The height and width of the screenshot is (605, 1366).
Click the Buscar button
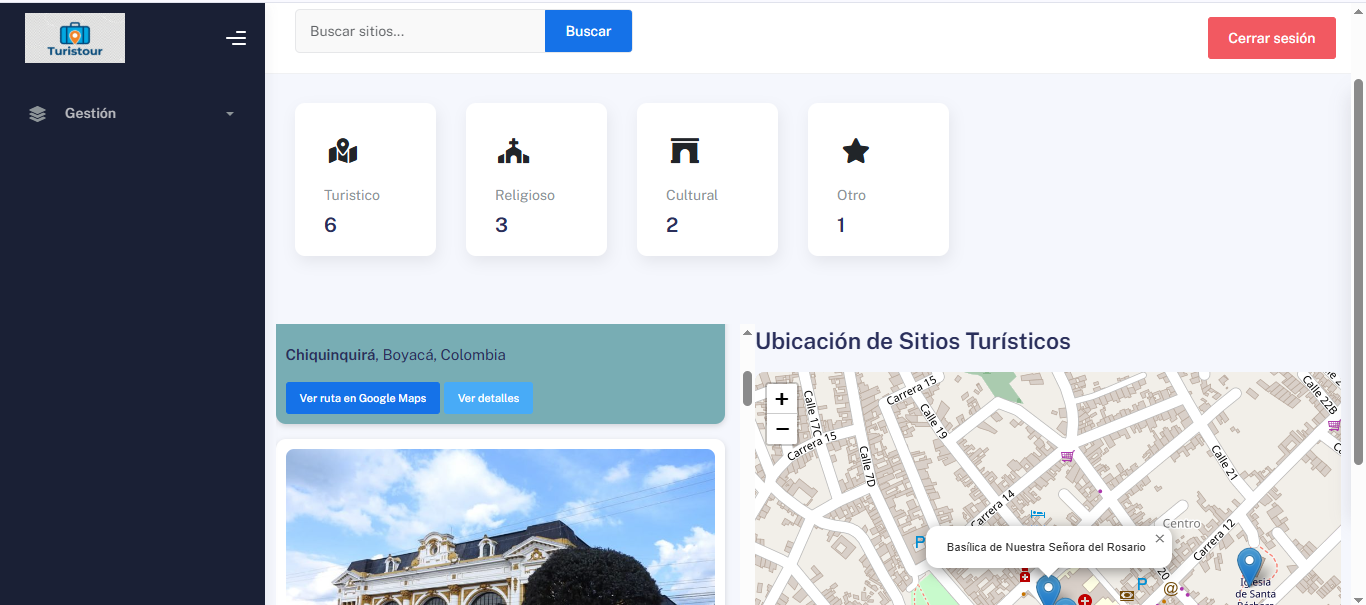coord(588,31)
